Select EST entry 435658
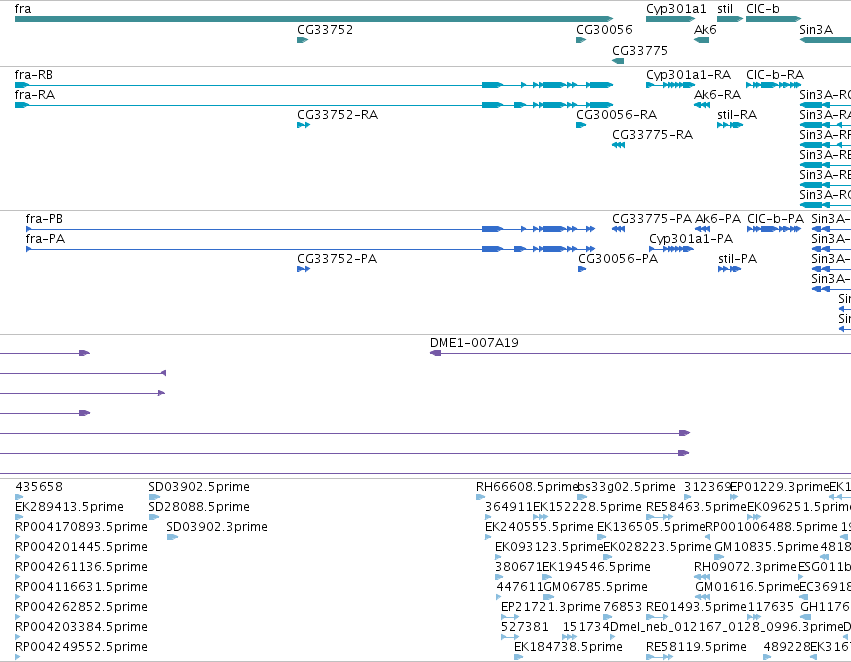851x662 pixels. click(39, 487)
